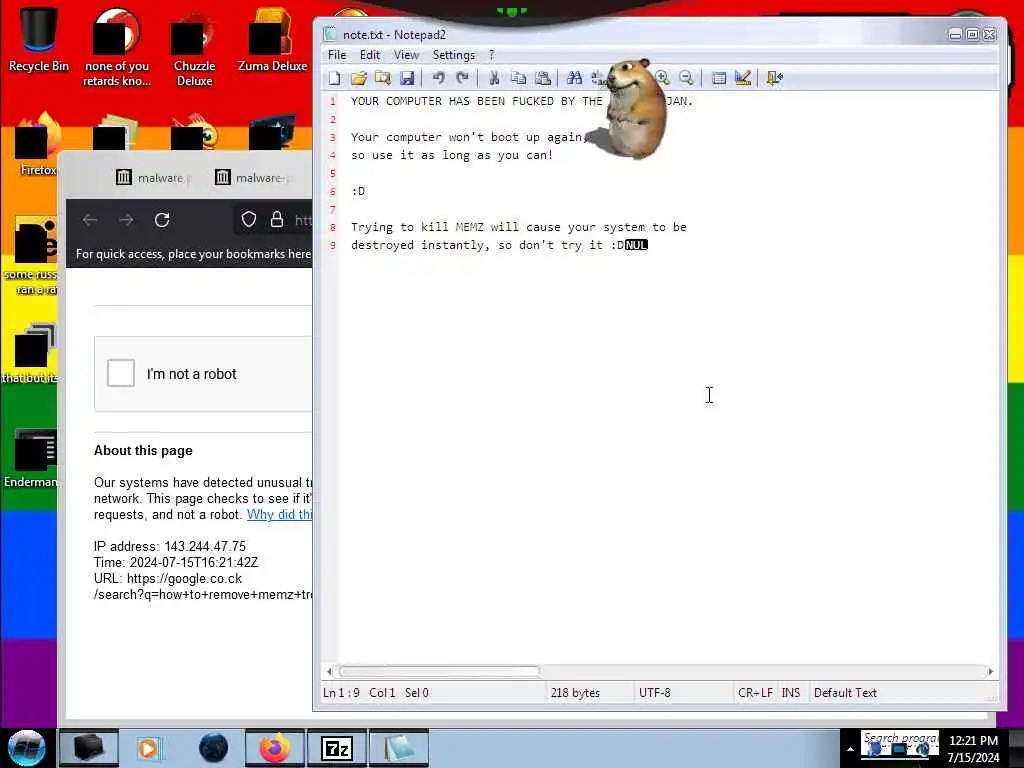The height and width of the screenshot is (768, 1024).
Task: Click the Zoom In magnifier icon
Action: (x=662, y=78)
